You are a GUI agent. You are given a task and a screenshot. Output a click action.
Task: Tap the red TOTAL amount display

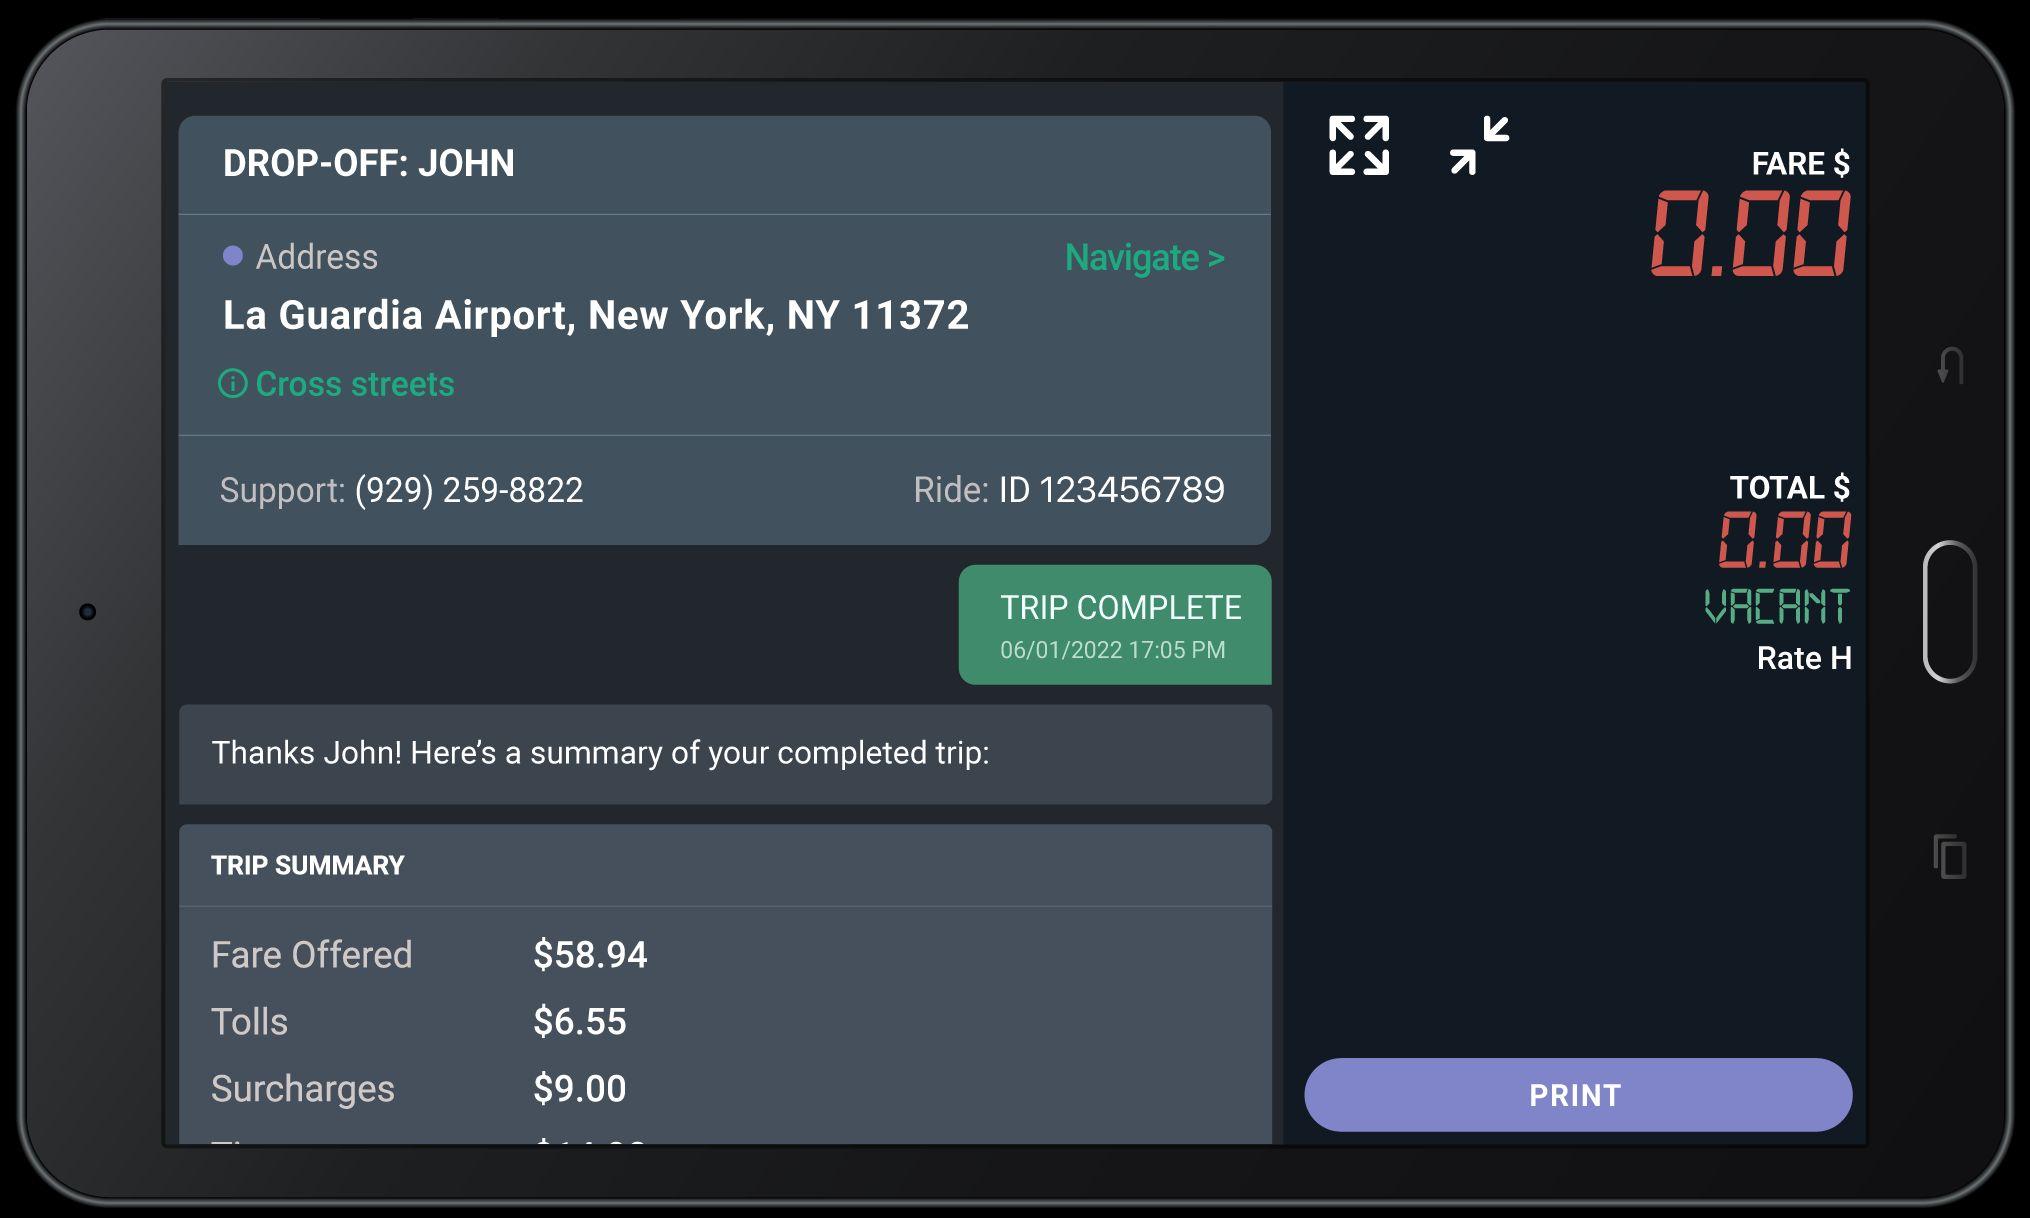coord(1784,539)
